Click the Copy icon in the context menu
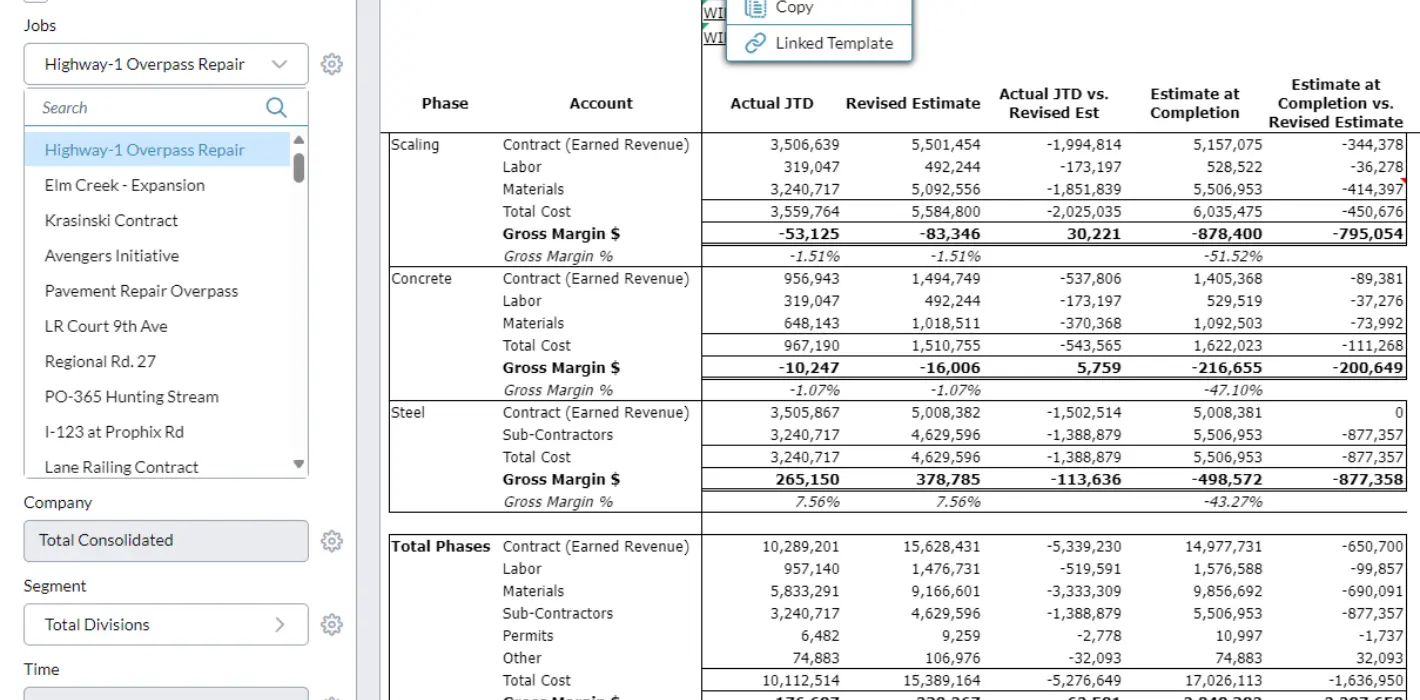The image size is (1420, 700). point(756,7)
